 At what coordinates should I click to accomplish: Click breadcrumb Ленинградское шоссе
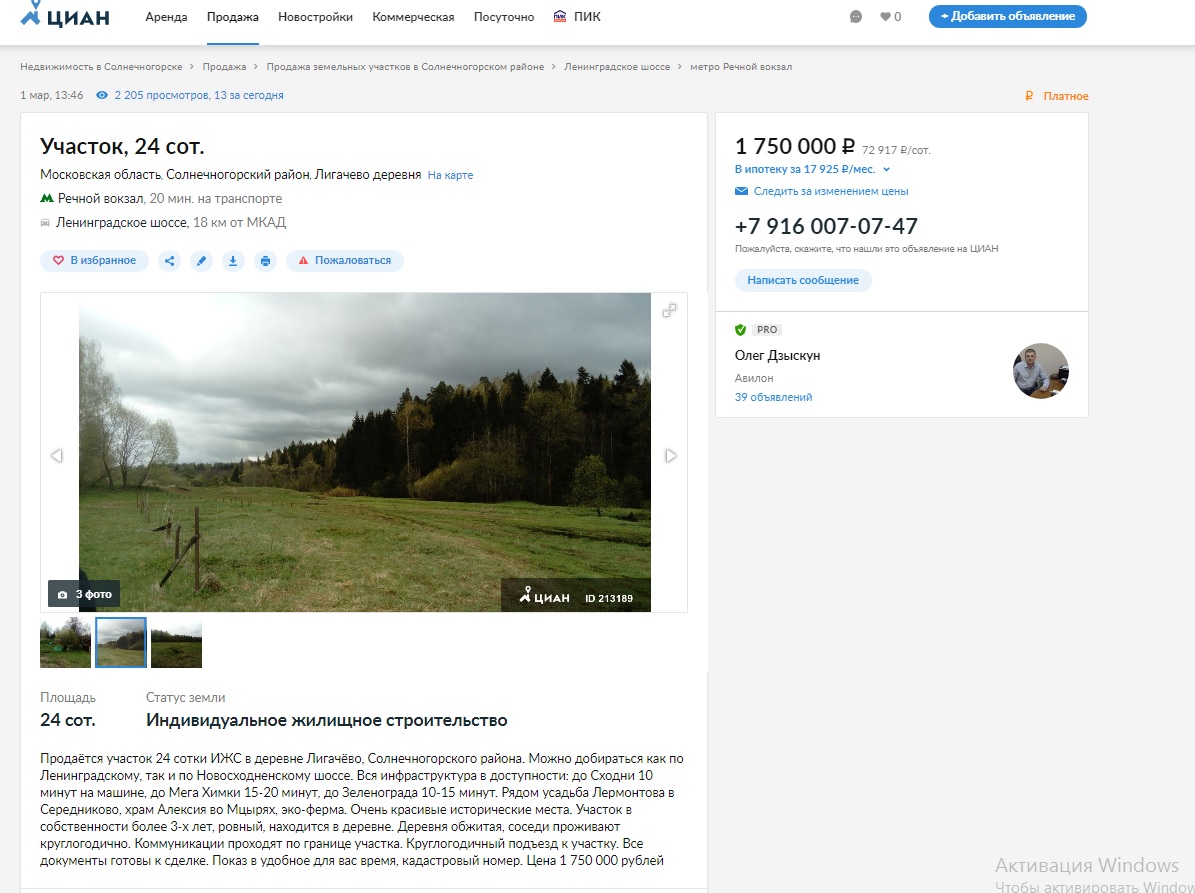point(617,67)
